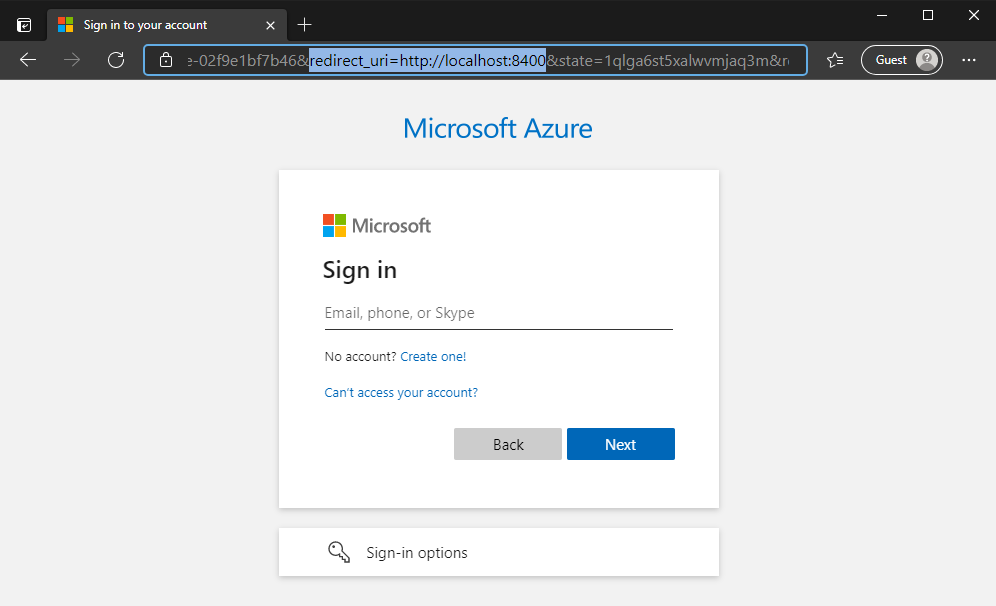
Task: Follow the 'Create one!' link
Action: coord(433,356)
